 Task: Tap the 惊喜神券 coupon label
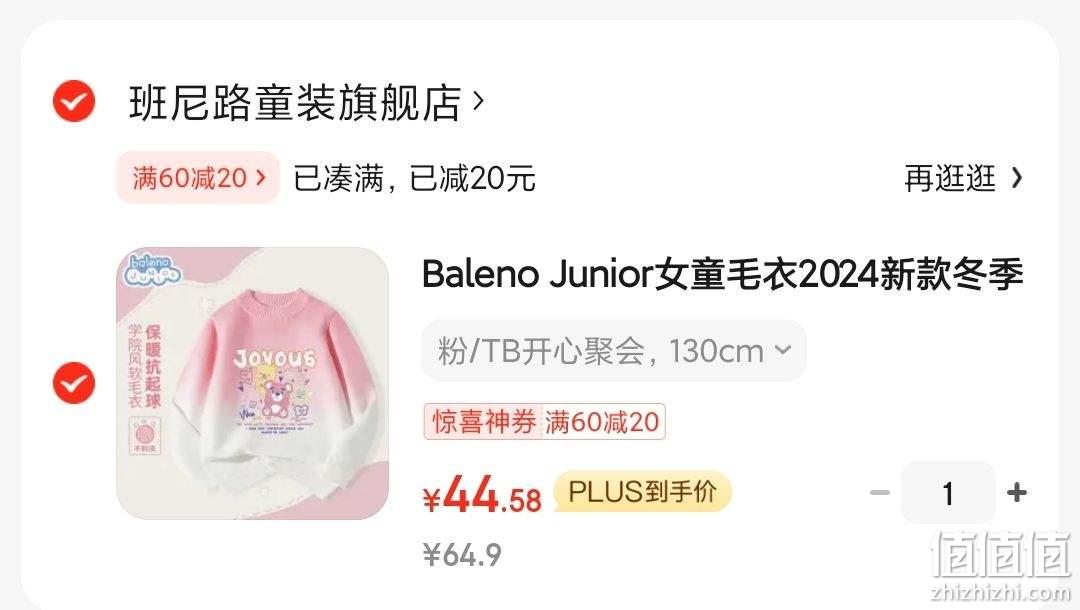pyautogui.click(x=484, y=421)
